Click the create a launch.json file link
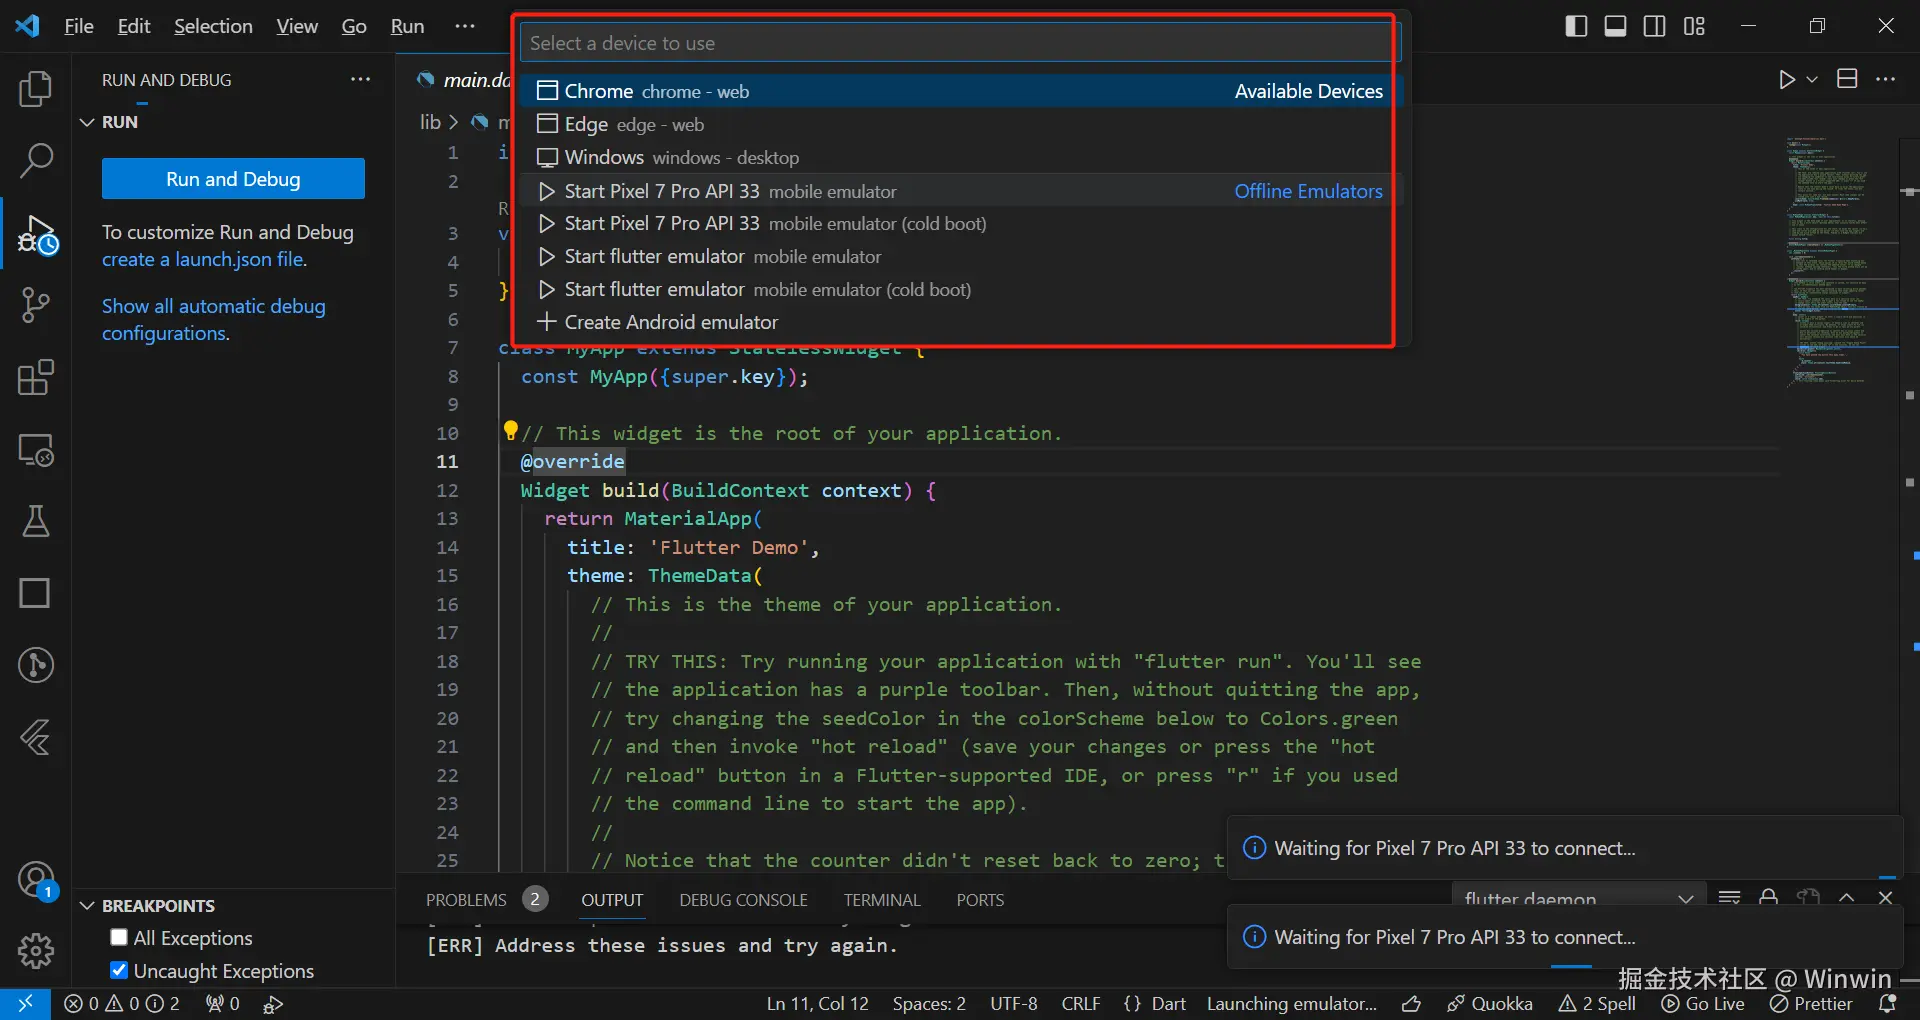 pos(204,260)
